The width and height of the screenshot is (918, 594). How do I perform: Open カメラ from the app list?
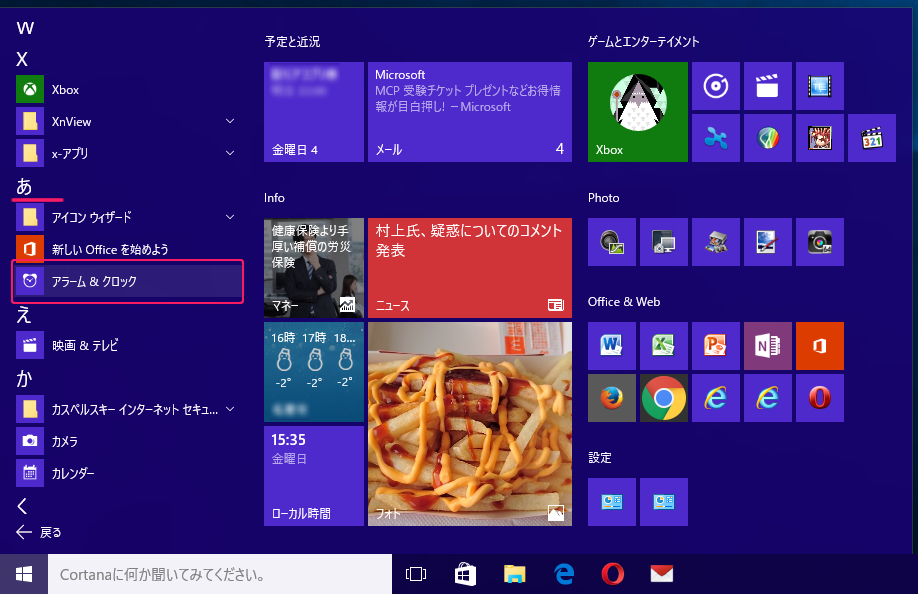pos(128,441)
